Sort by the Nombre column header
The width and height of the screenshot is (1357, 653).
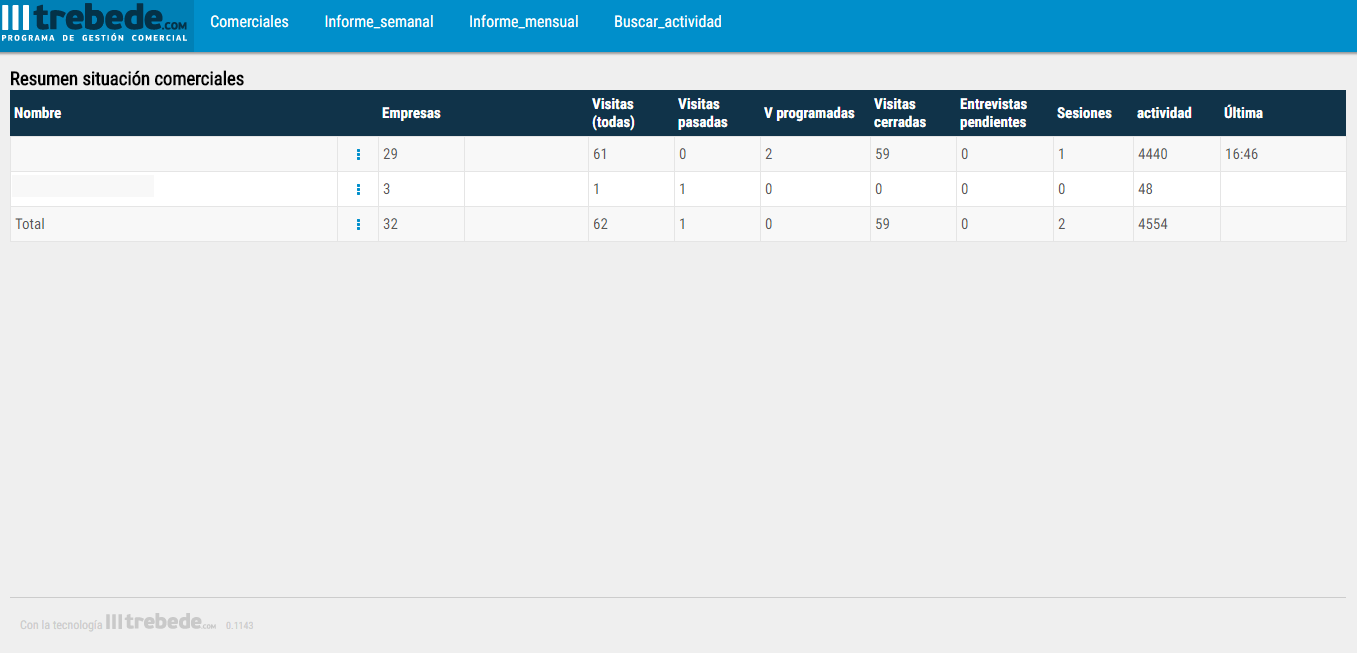point(38,113)
